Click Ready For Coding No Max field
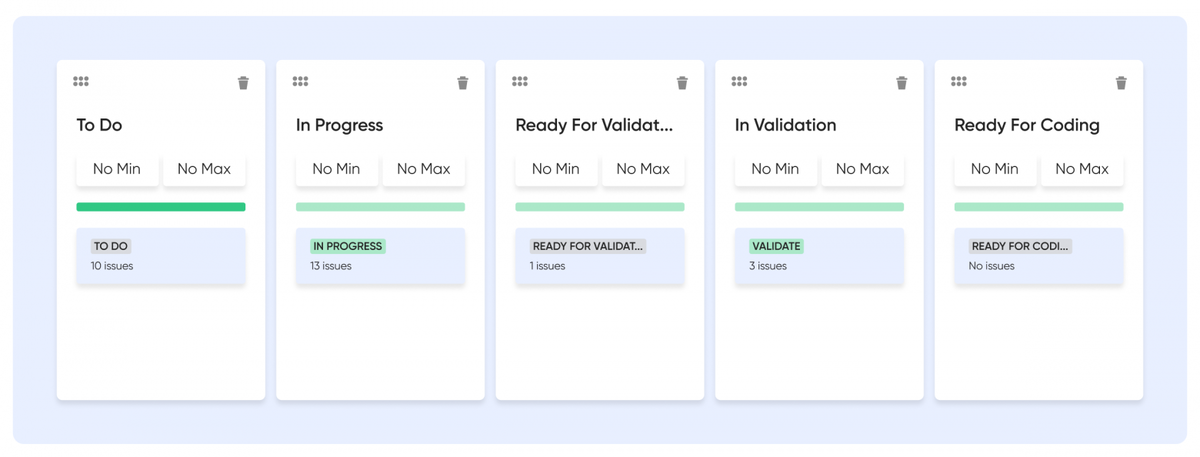This screenshot has width=1200, height=457. pyautogui.click(x=1082, y=169)
